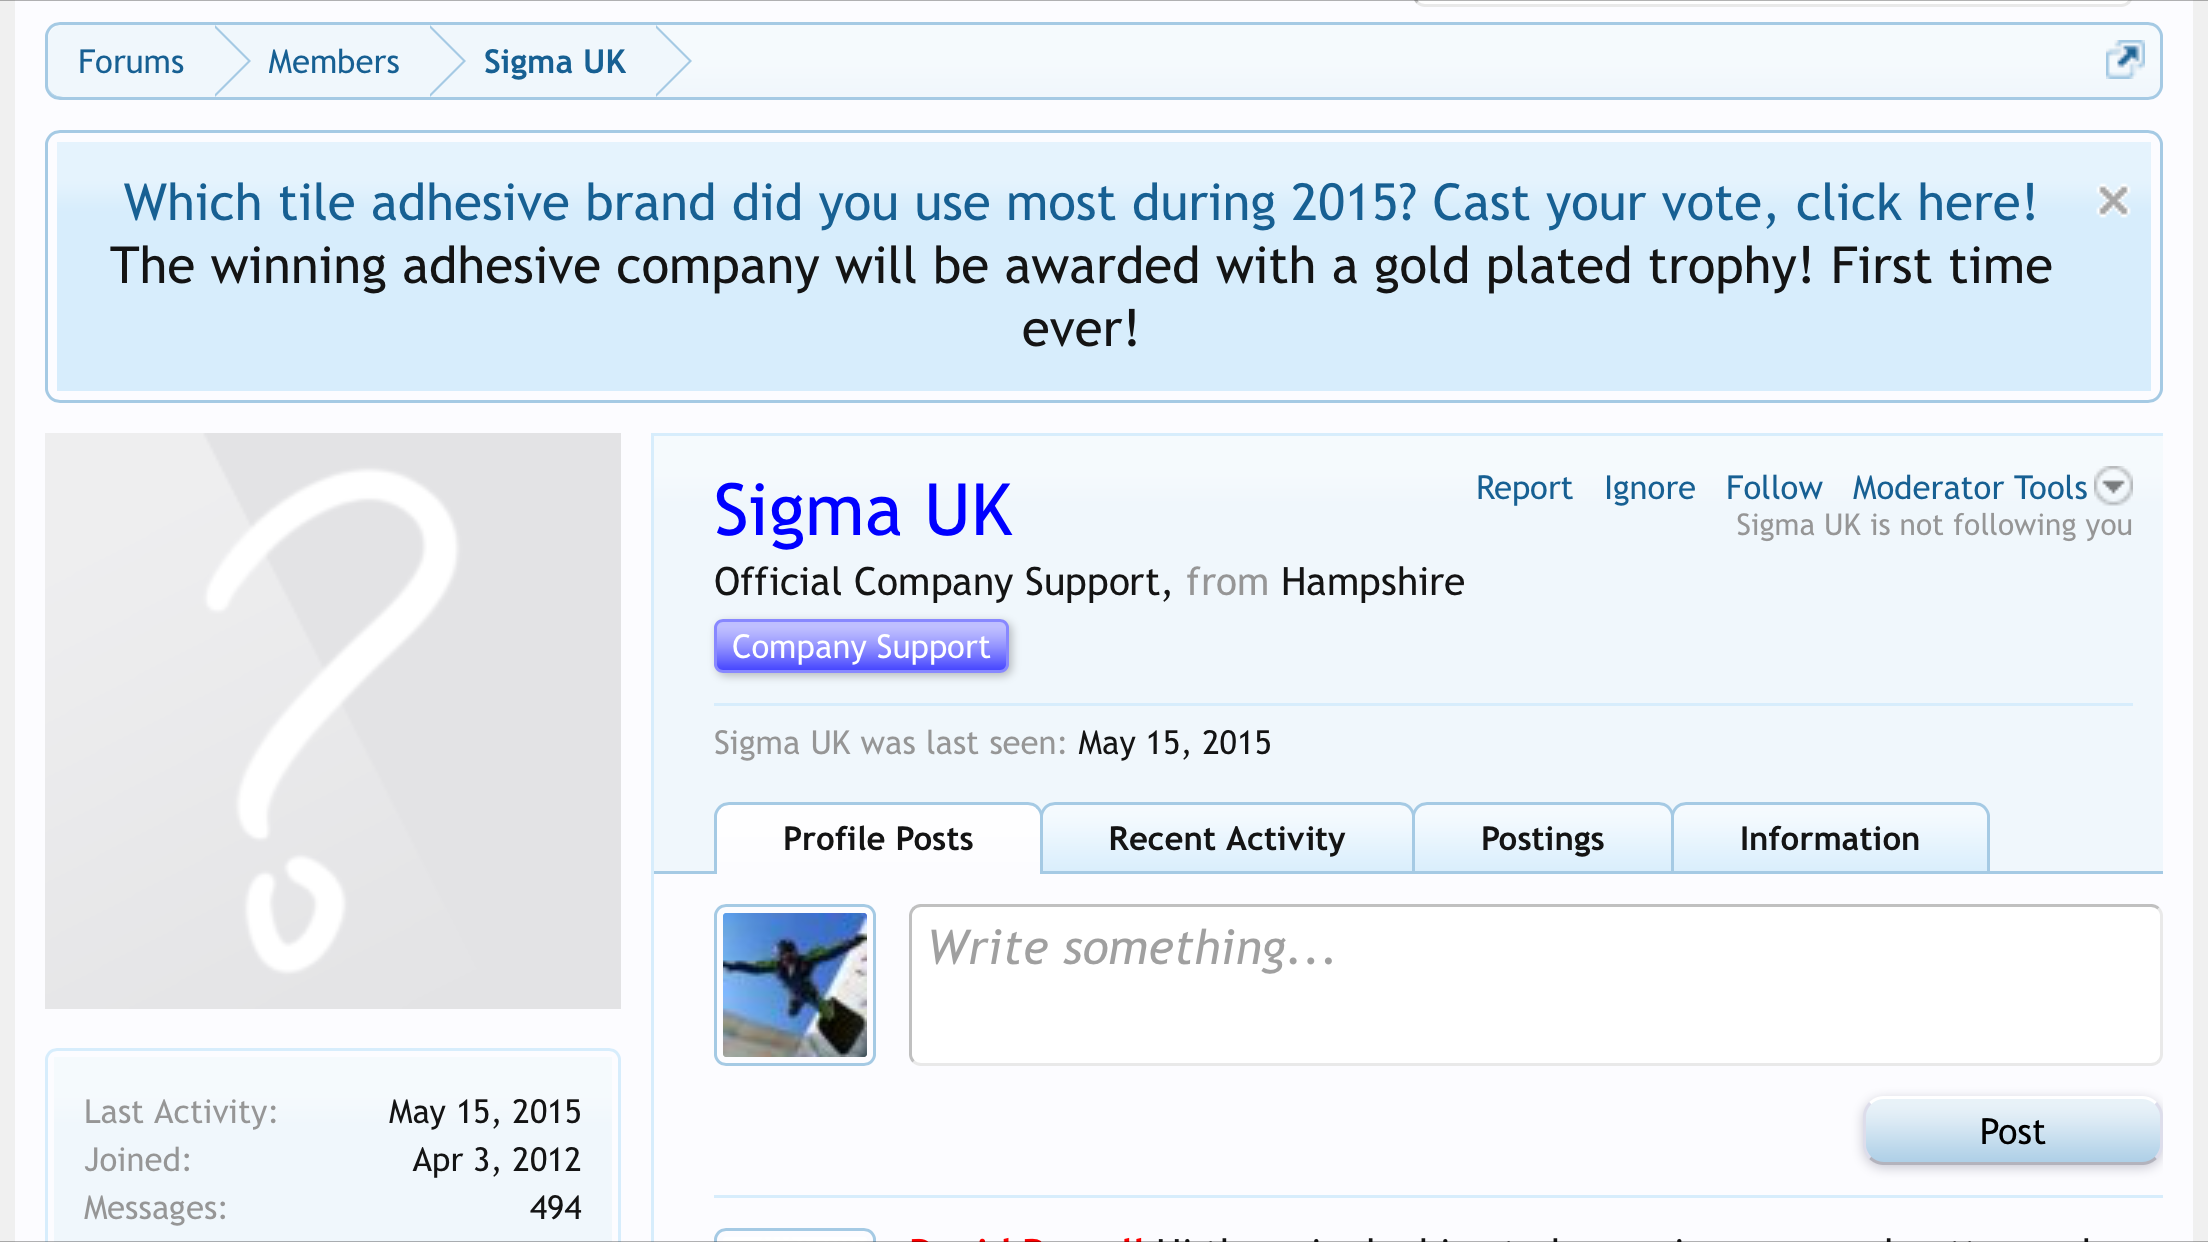View the Information tab
Screen dimensions: 2208x1242
(x=1830, y=838)
